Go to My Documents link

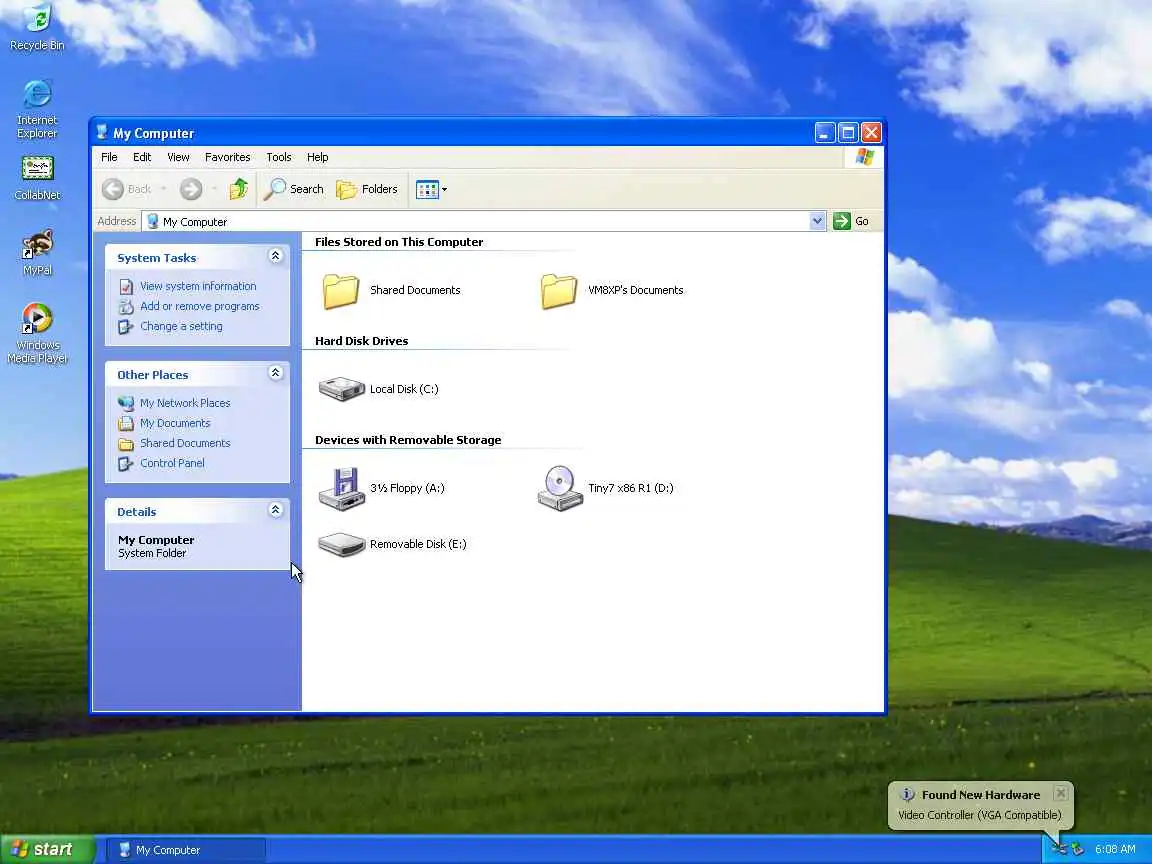(175, 423)
